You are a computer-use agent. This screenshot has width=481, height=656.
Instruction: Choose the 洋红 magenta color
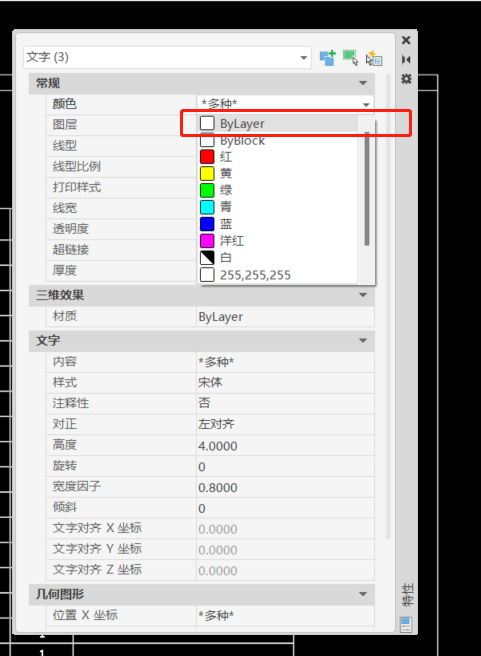coord(278,241)
